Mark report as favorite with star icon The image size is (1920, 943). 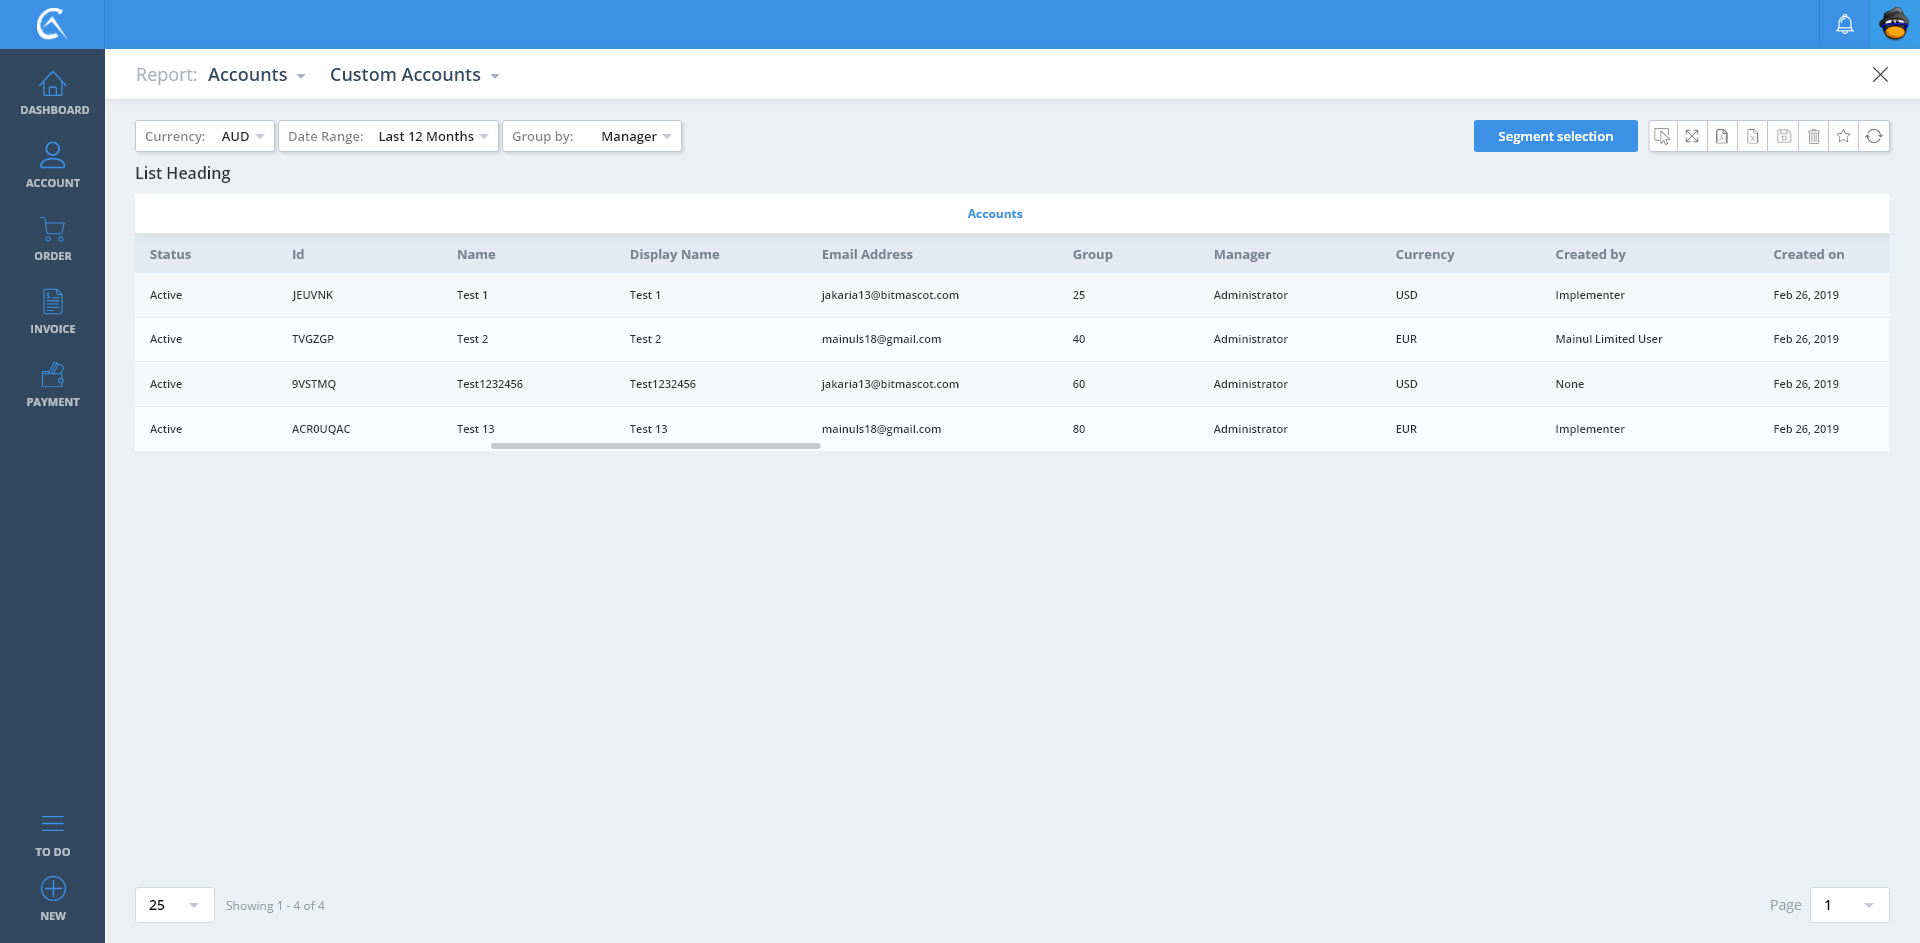[1843, 136]
